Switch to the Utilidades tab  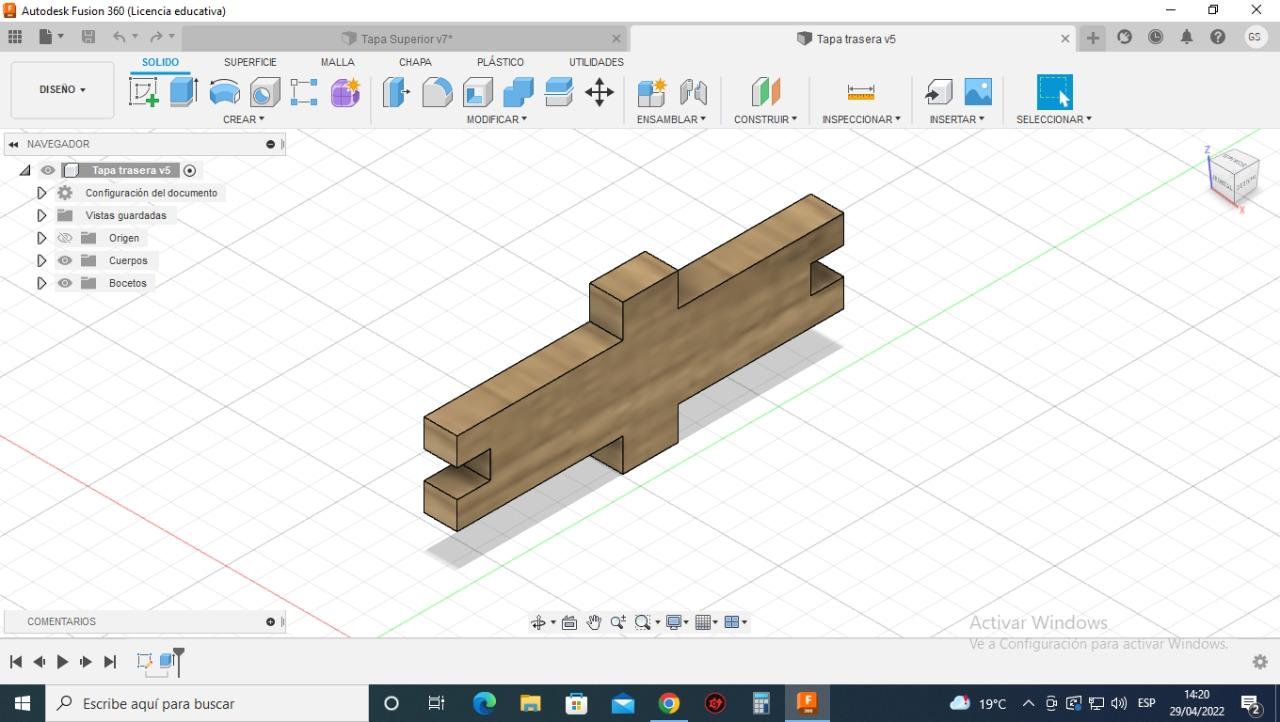(x=596, y=62)
